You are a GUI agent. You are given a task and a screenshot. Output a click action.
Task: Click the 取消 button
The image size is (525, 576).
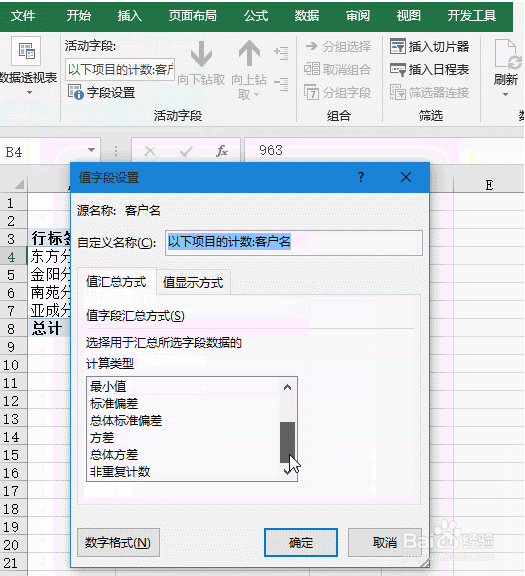[x=385, y=542]
